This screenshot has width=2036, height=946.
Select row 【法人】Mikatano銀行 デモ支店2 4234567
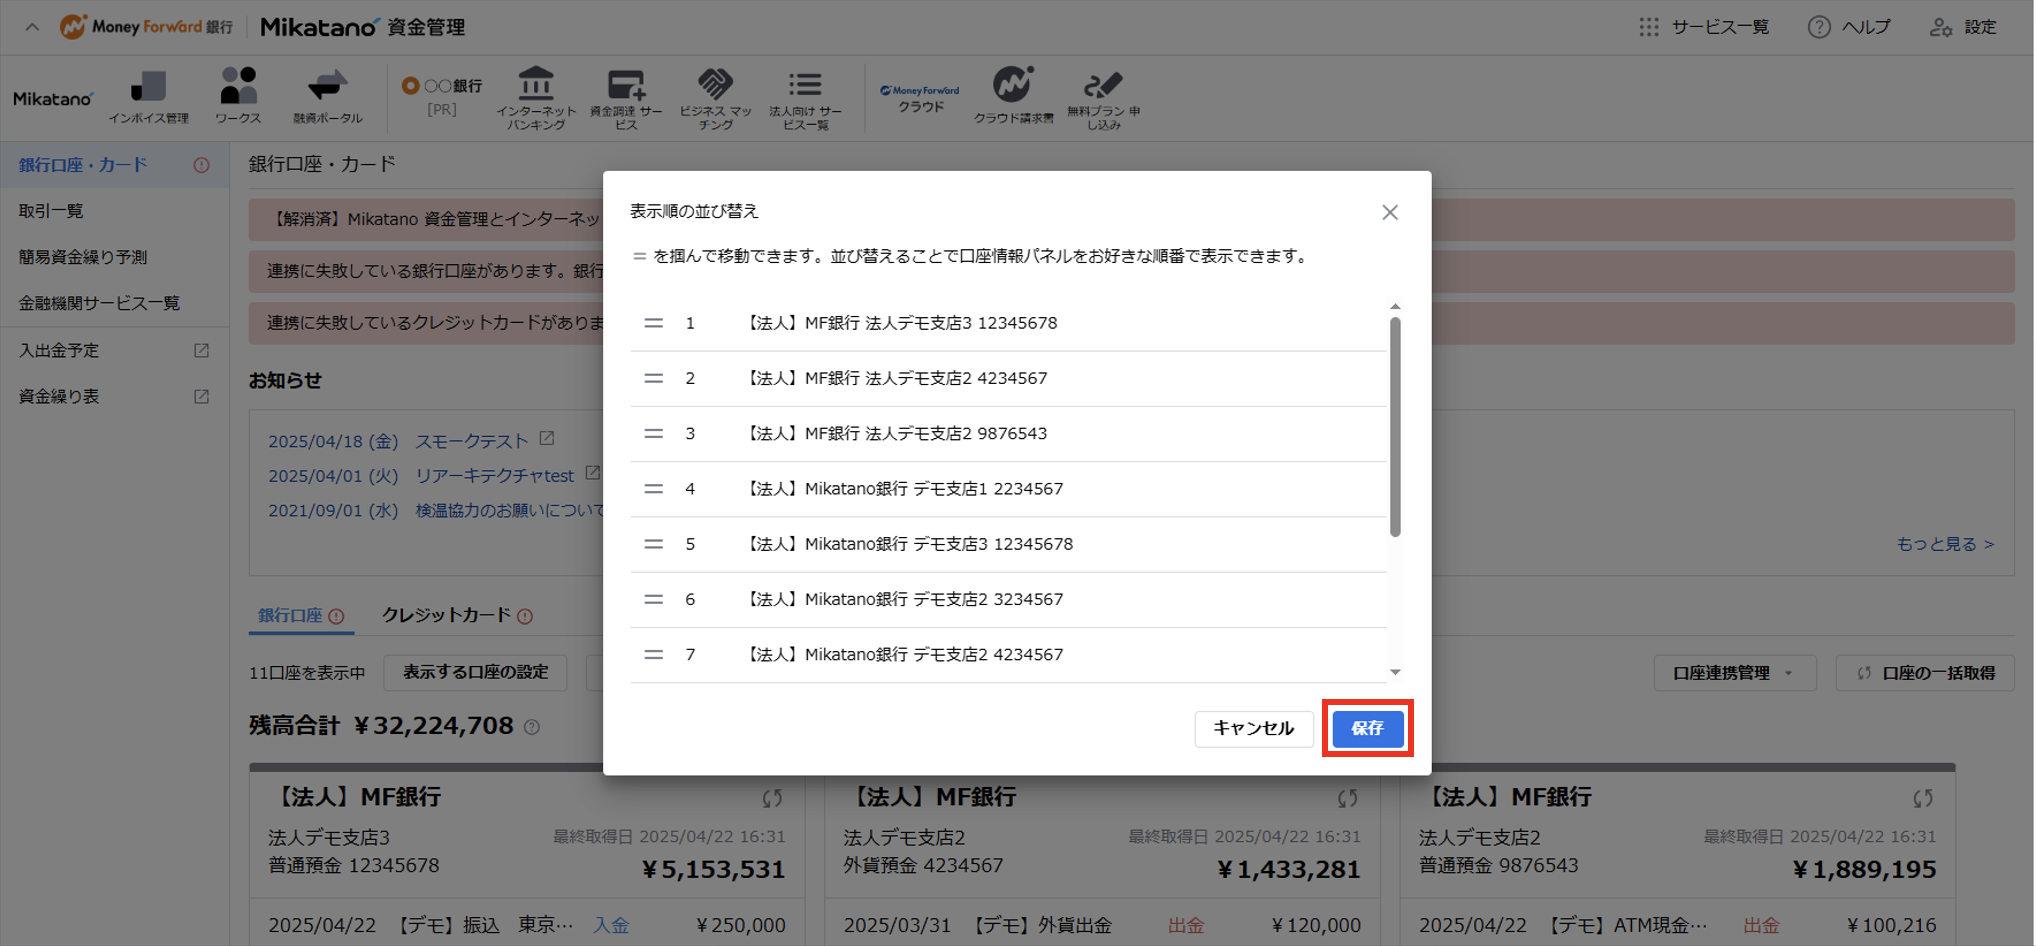[1008, 655]
